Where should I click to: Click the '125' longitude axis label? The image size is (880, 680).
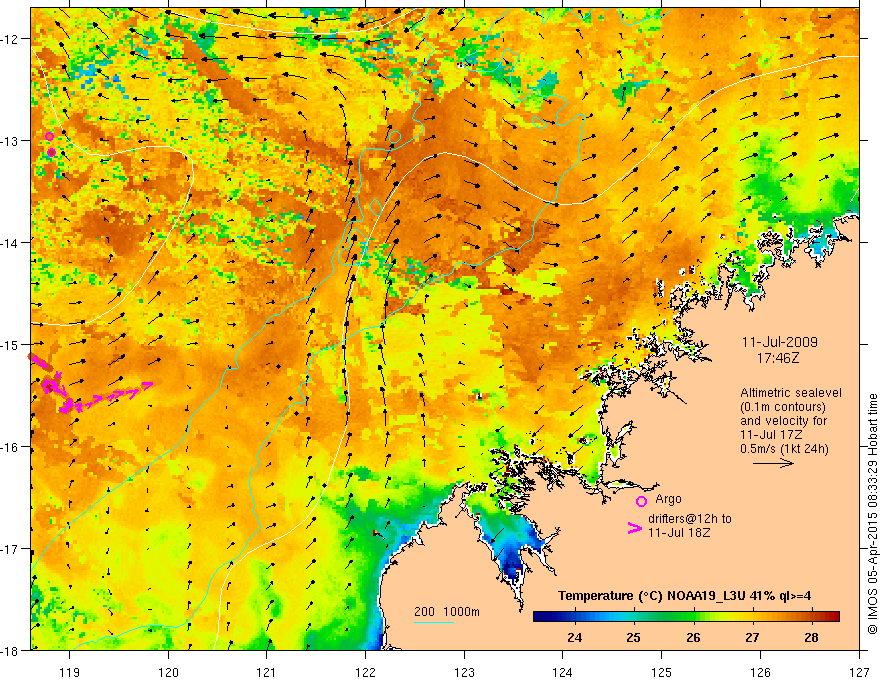(x=662, y=672)
